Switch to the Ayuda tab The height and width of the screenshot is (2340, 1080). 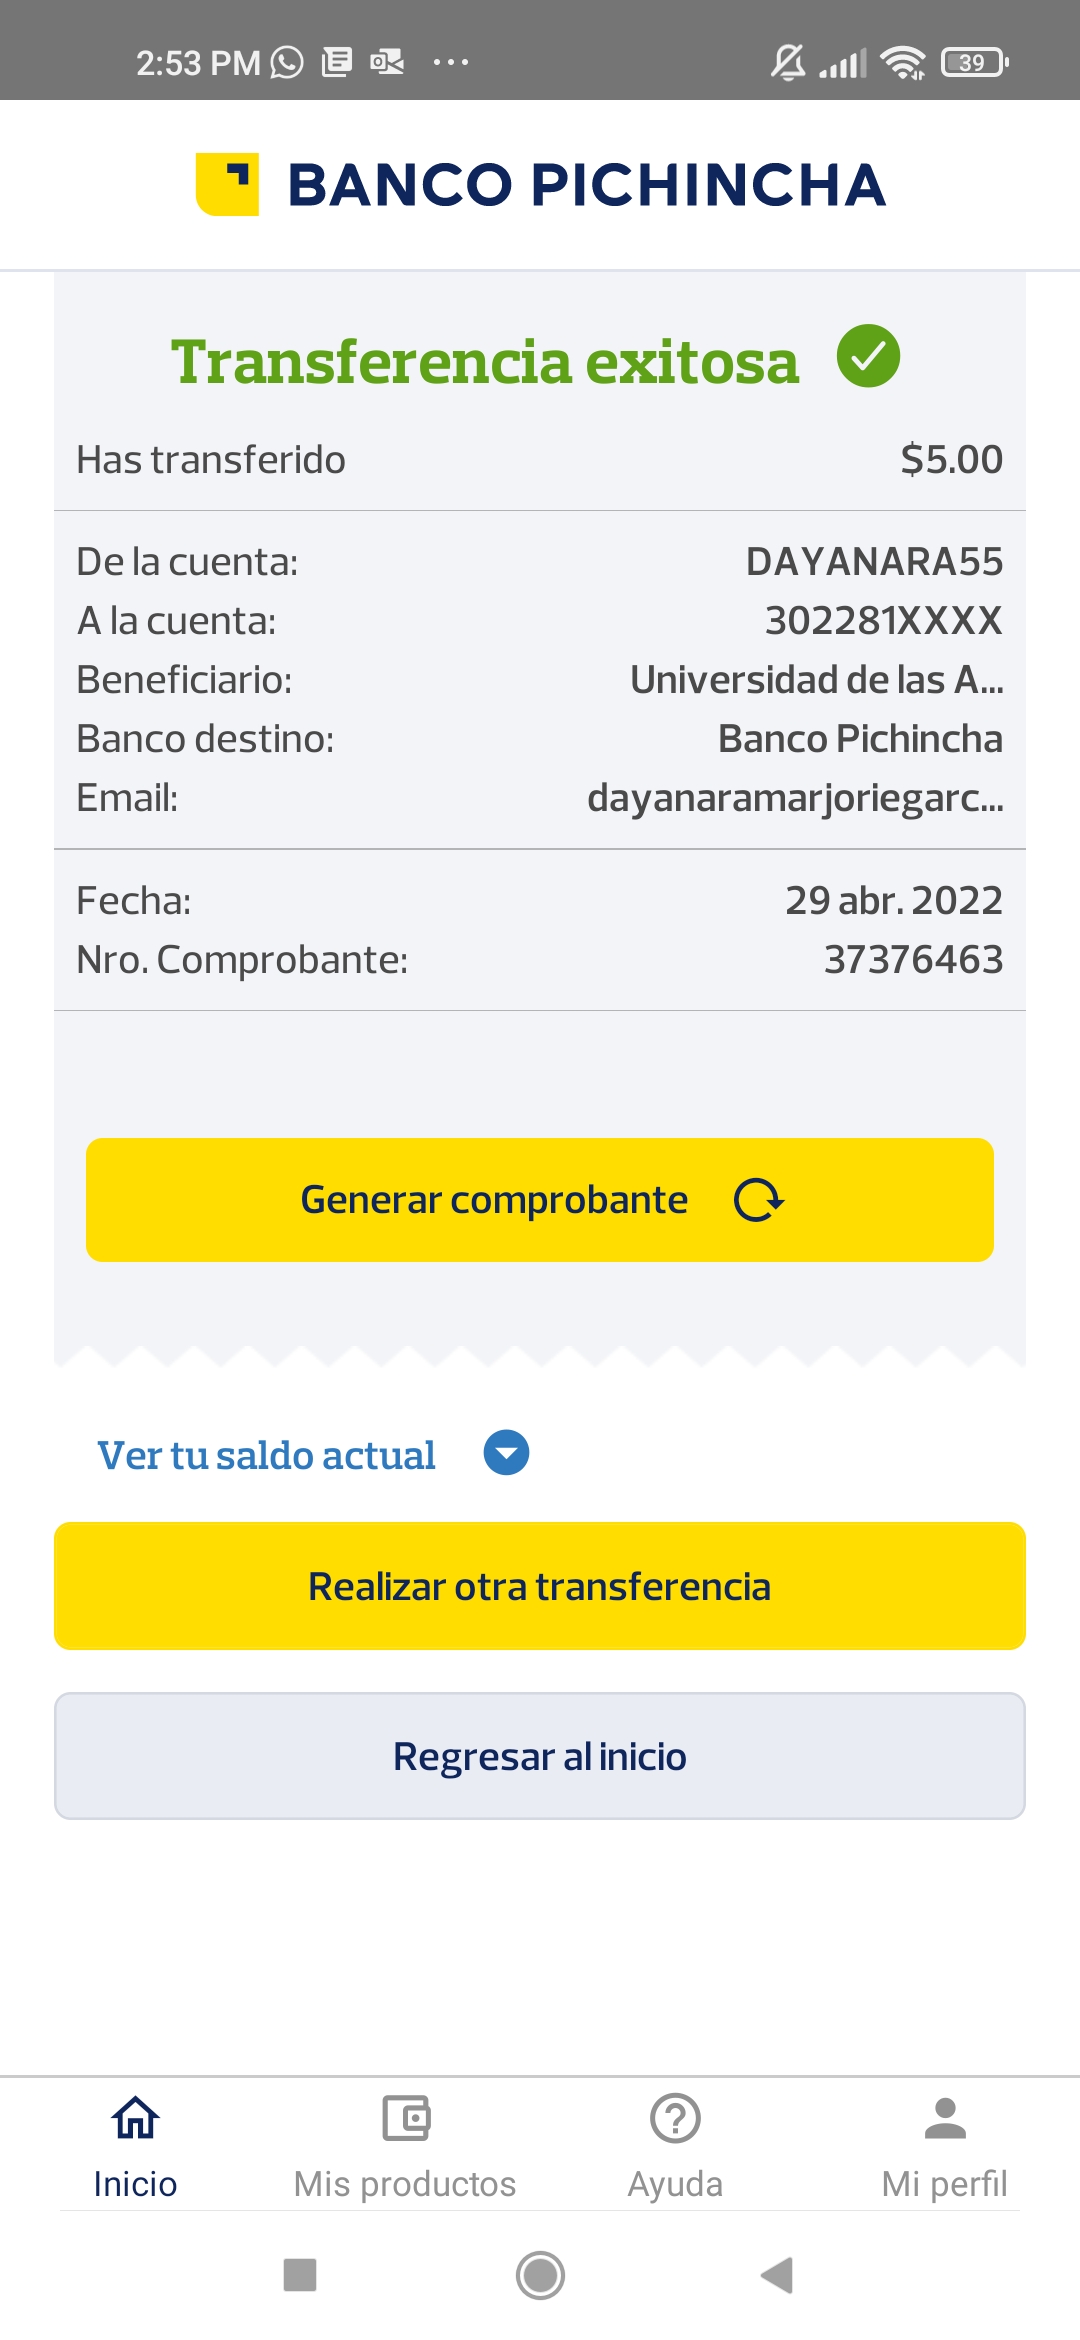pos(675,2184)
